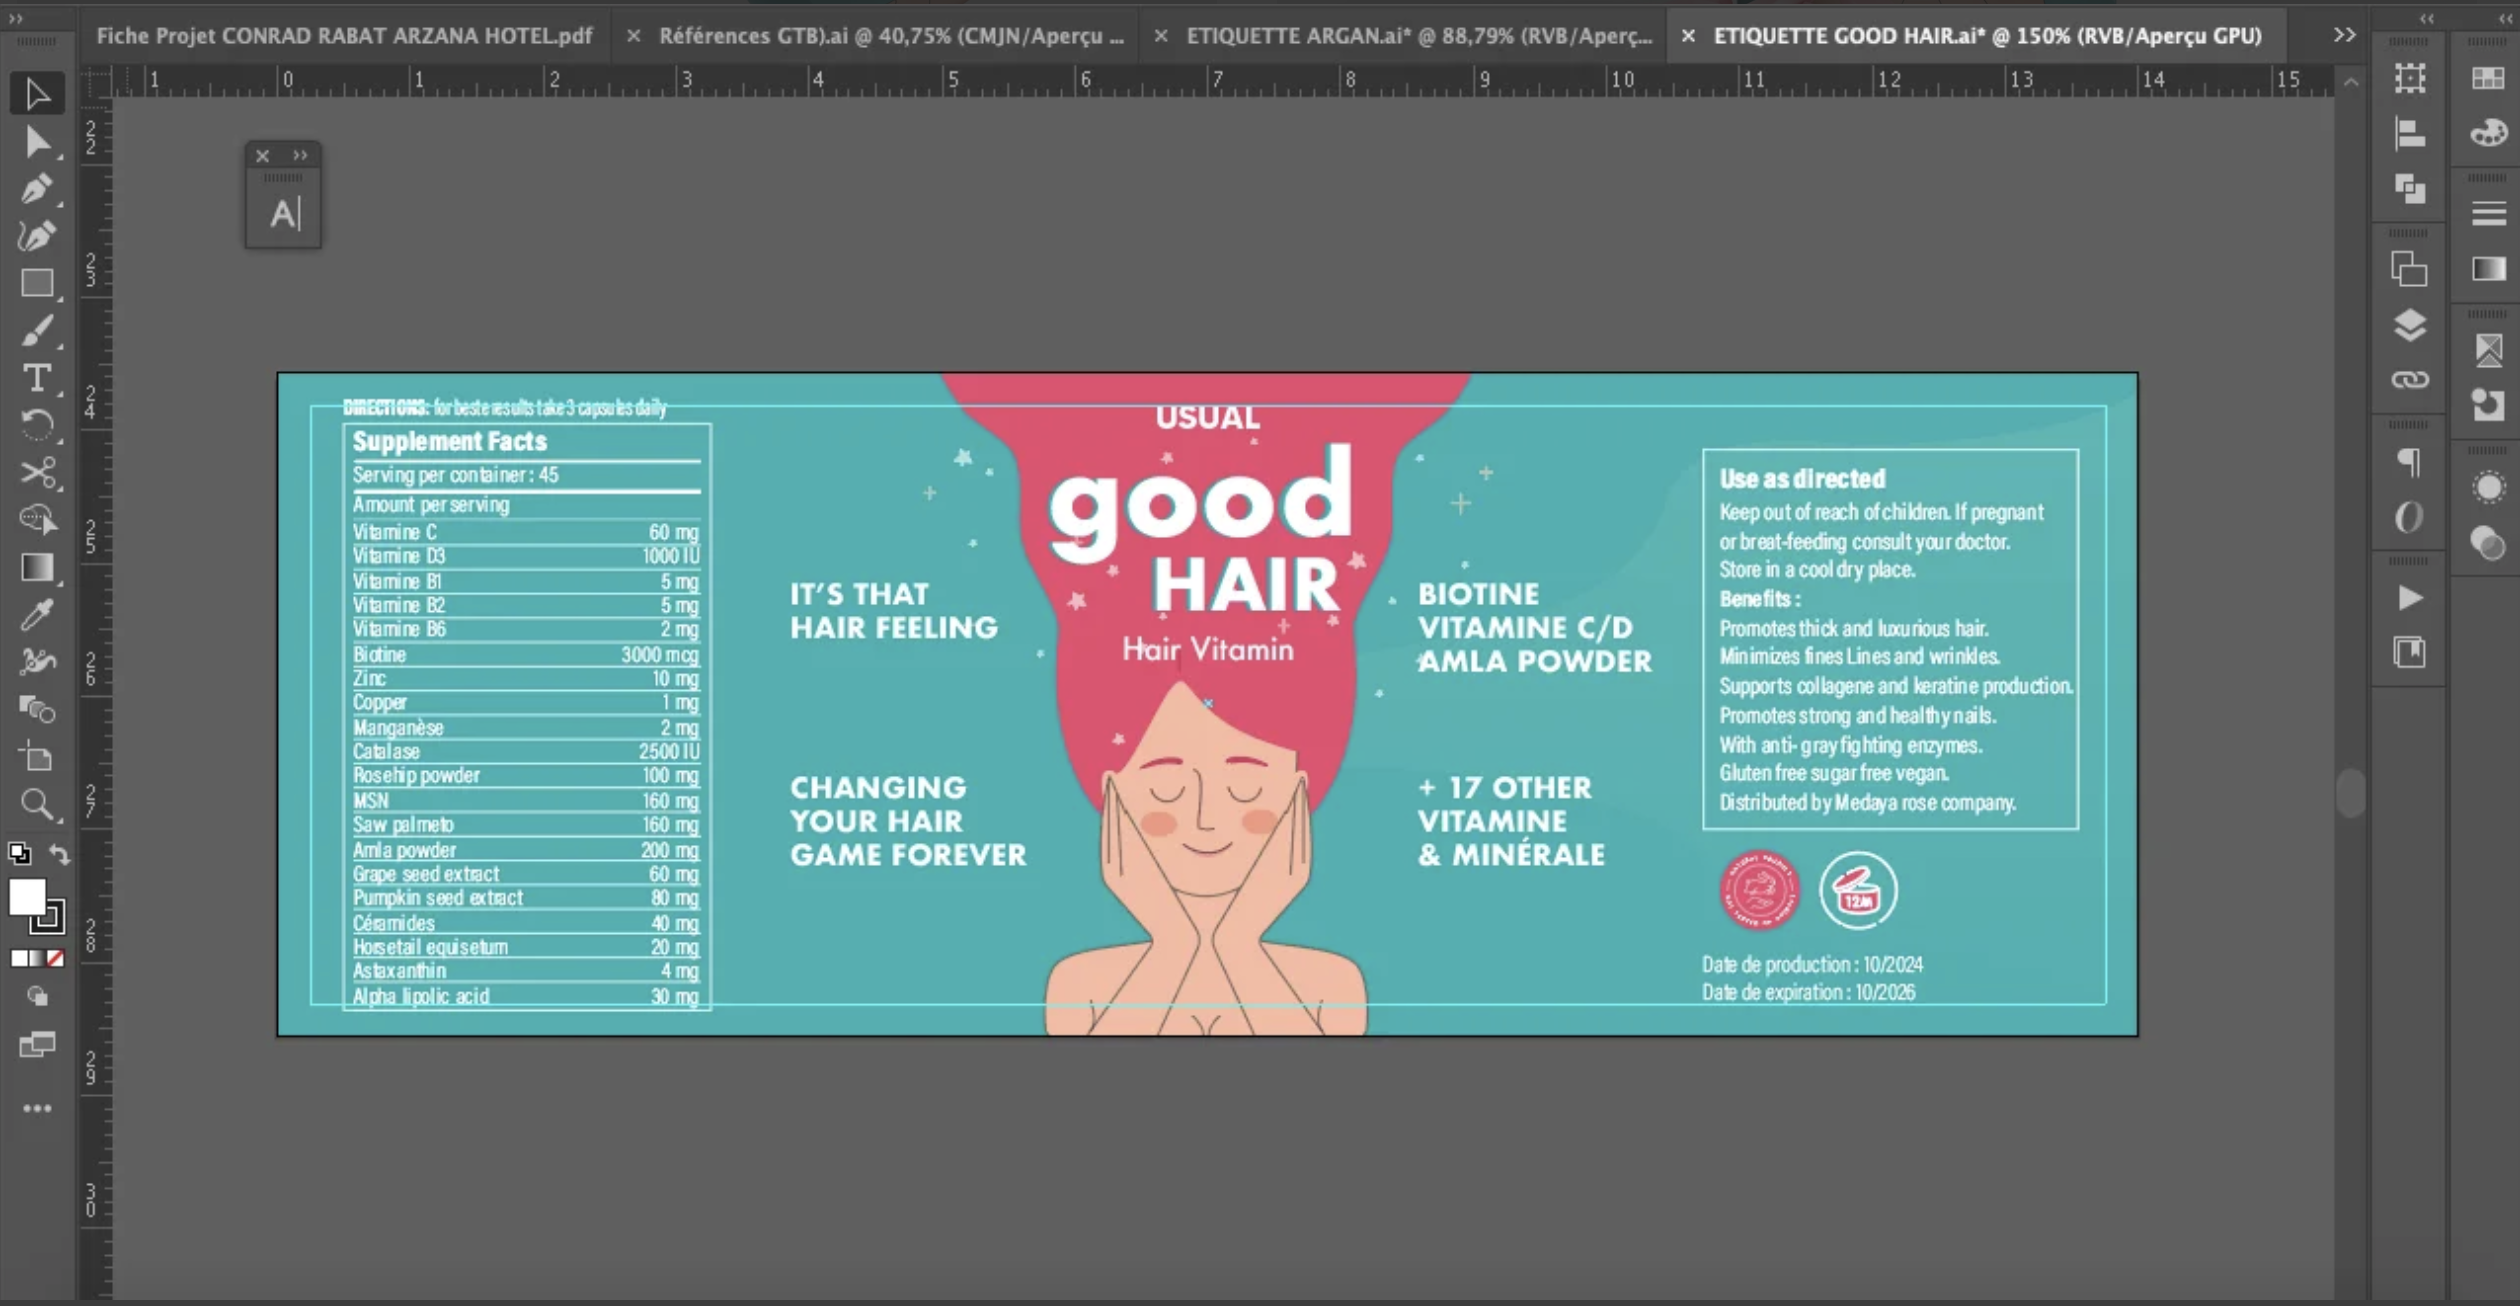Open the Transform panel icon
The height and width of the screenshot is (1306, 2520).
[2410, 78]
